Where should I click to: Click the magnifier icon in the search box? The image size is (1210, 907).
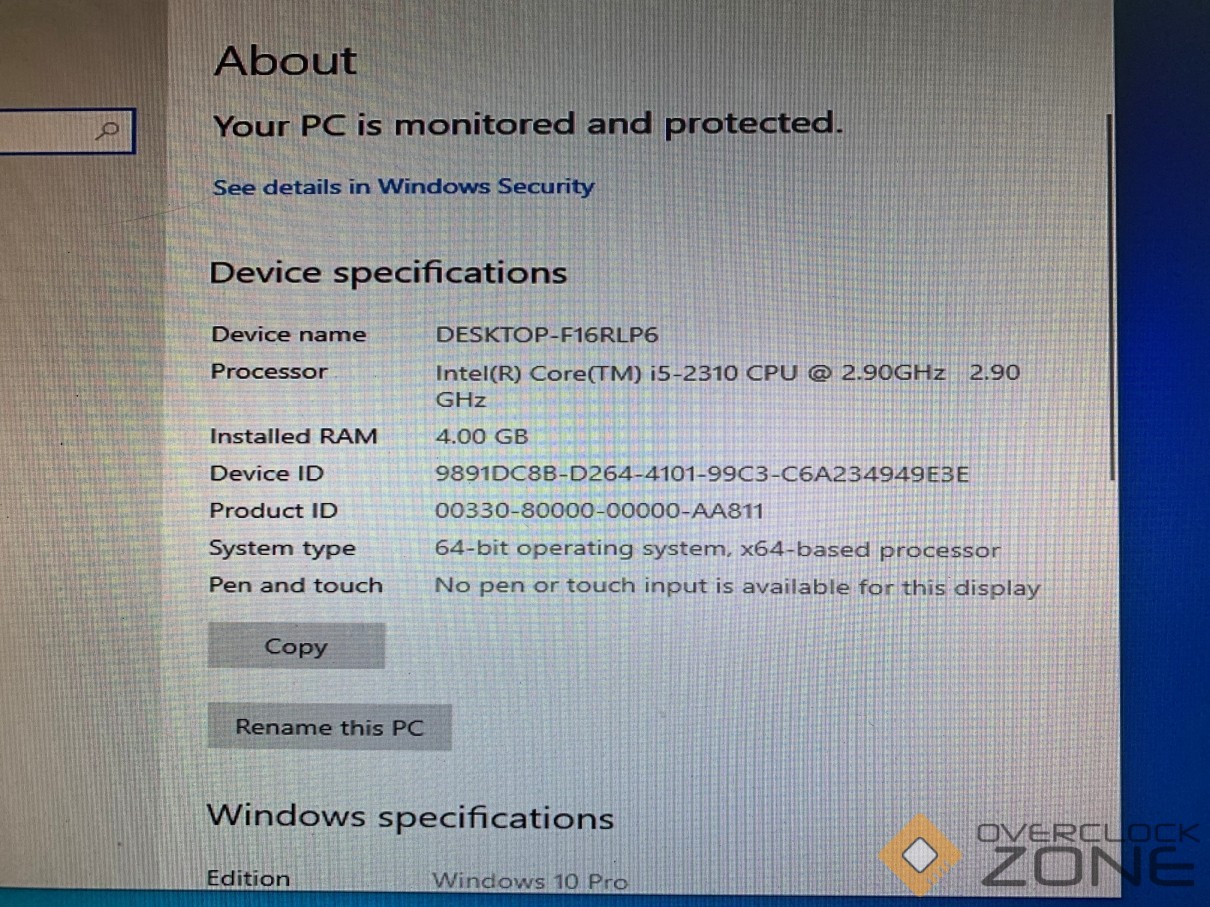pos(109,130)
